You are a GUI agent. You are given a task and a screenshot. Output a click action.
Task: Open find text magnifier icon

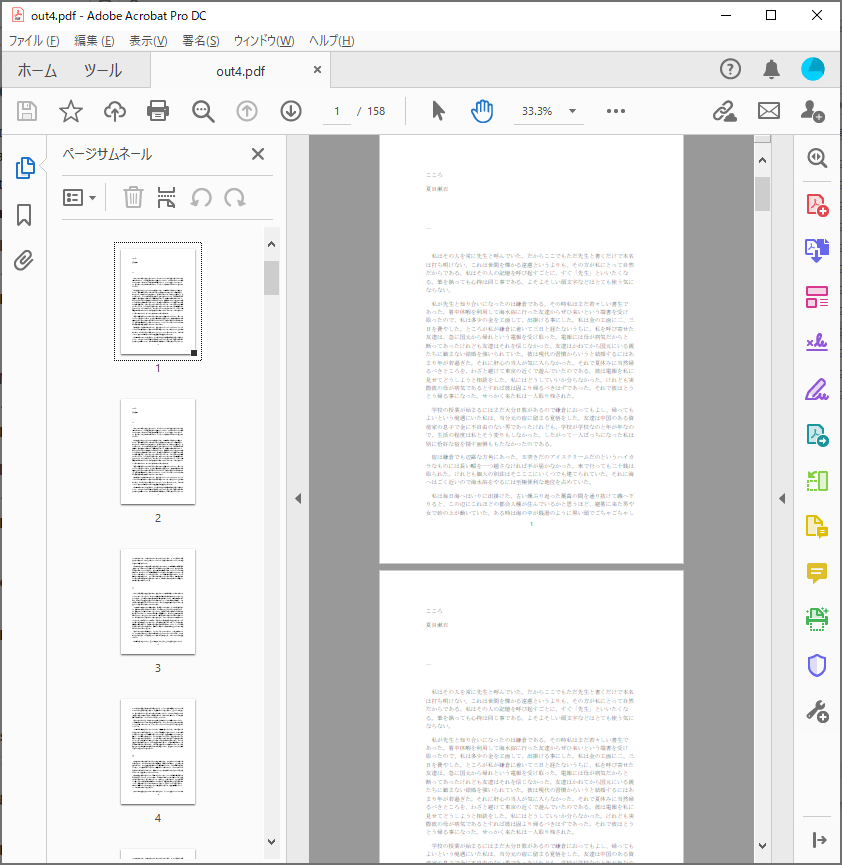pos(203,111)
